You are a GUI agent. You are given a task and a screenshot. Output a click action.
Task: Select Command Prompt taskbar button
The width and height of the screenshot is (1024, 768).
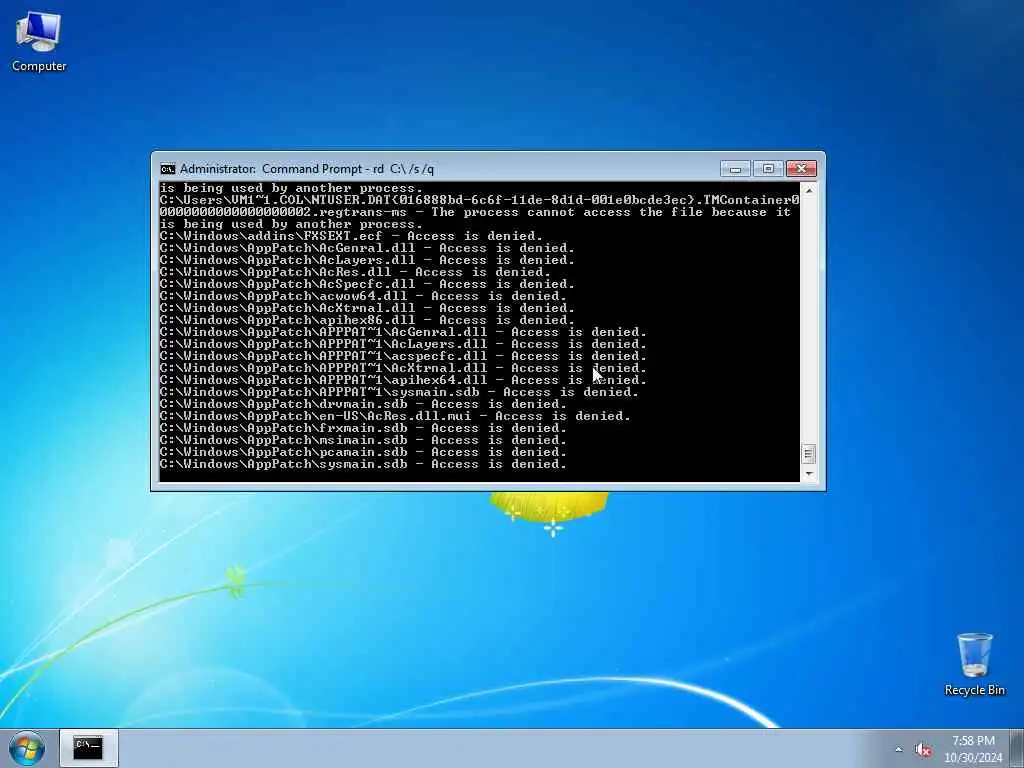[88, 748]
